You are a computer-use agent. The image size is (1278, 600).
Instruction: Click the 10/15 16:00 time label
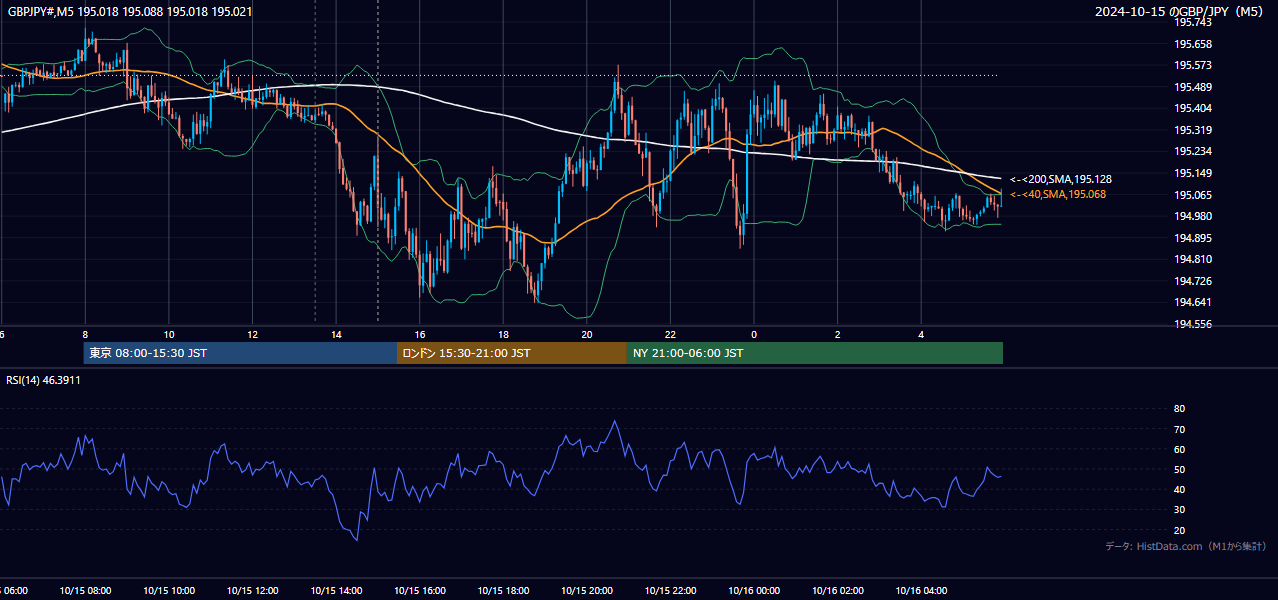click(420, 590)
